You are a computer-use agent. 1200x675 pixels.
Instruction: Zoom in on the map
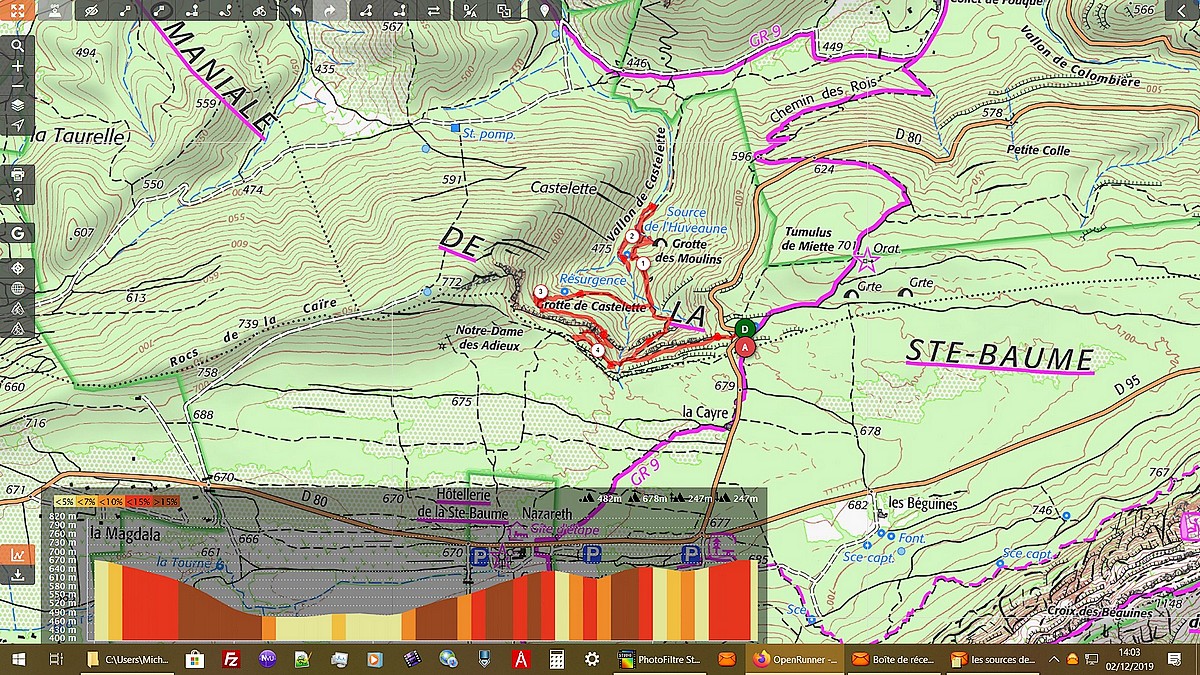(x=17, y=65)
